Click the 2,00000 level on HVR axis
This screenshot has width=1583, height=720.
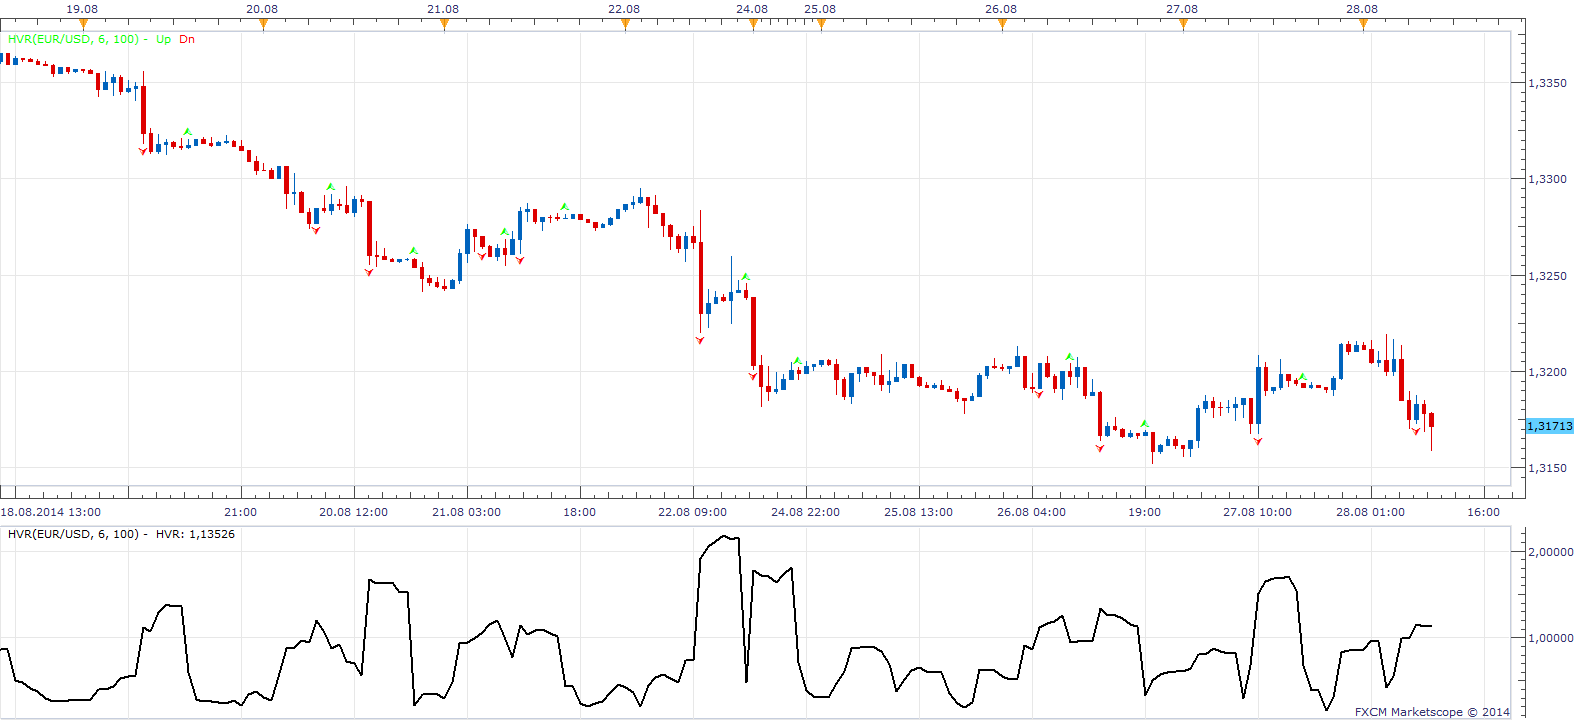tap(1551, 552)
